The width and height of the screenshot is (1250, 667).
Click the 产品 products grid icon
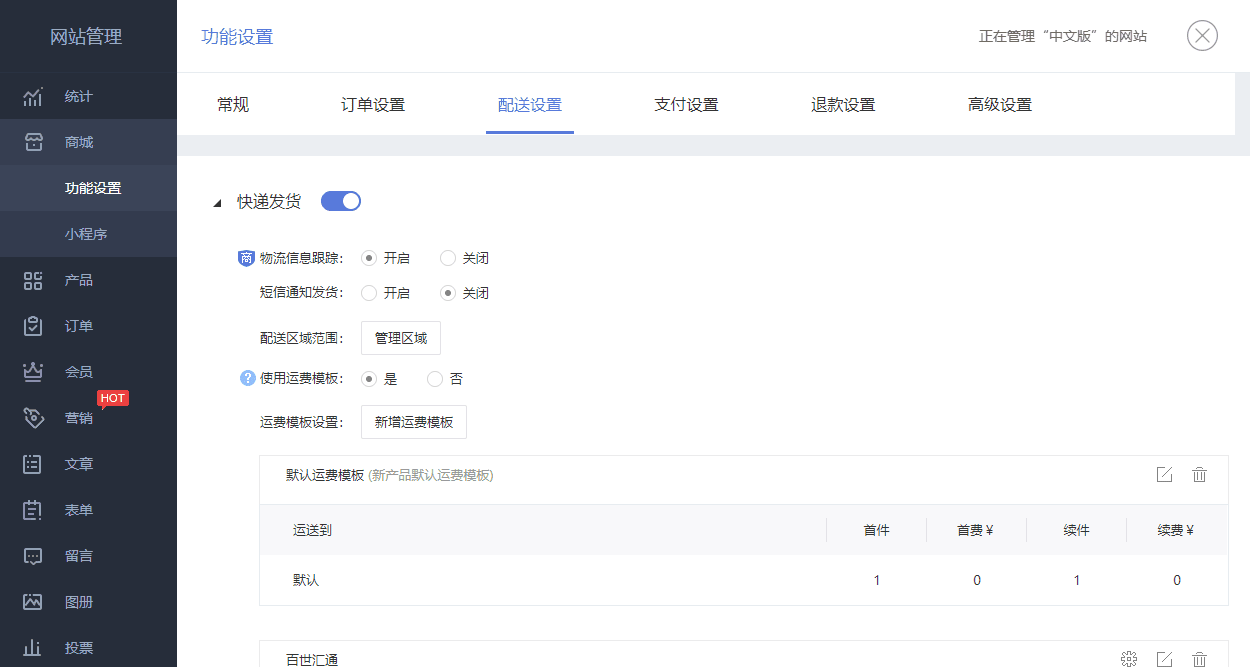(33, 280)
